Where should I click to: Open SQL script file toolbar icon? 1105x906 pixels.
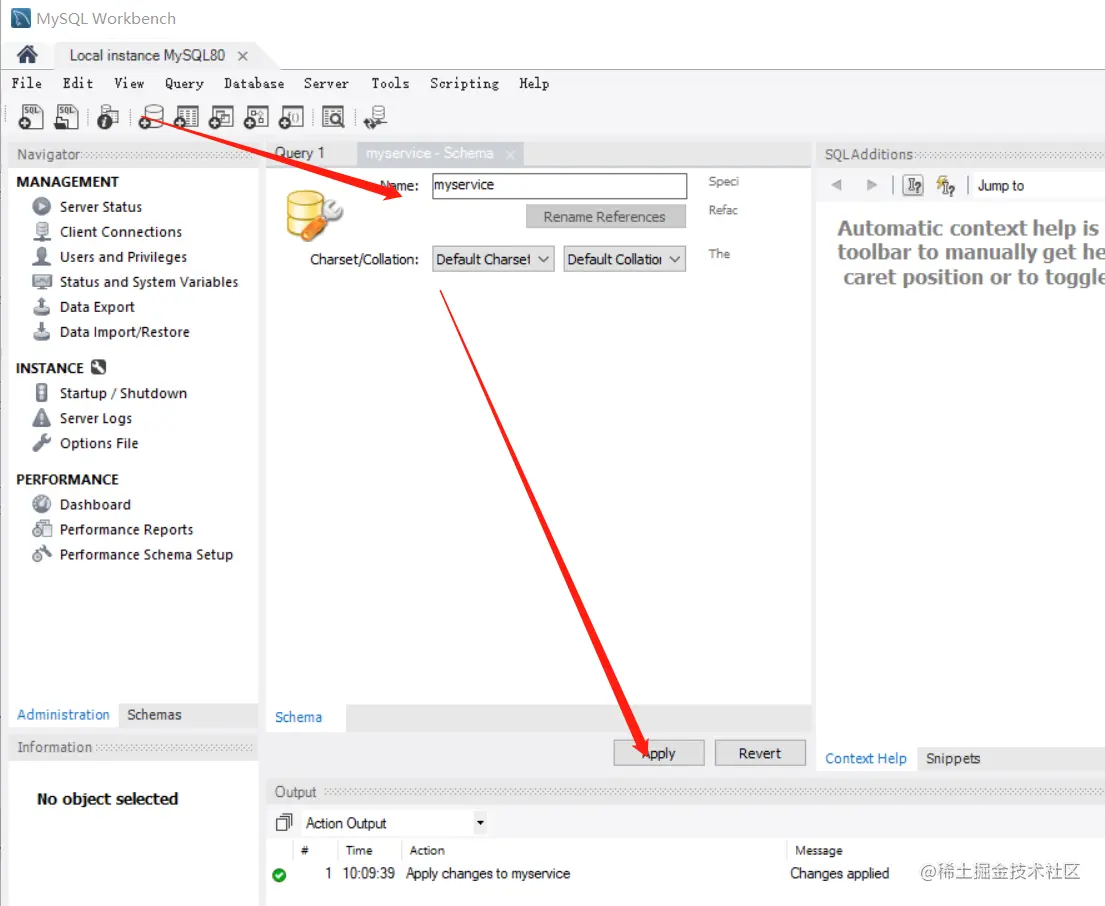tap(66, 117)
